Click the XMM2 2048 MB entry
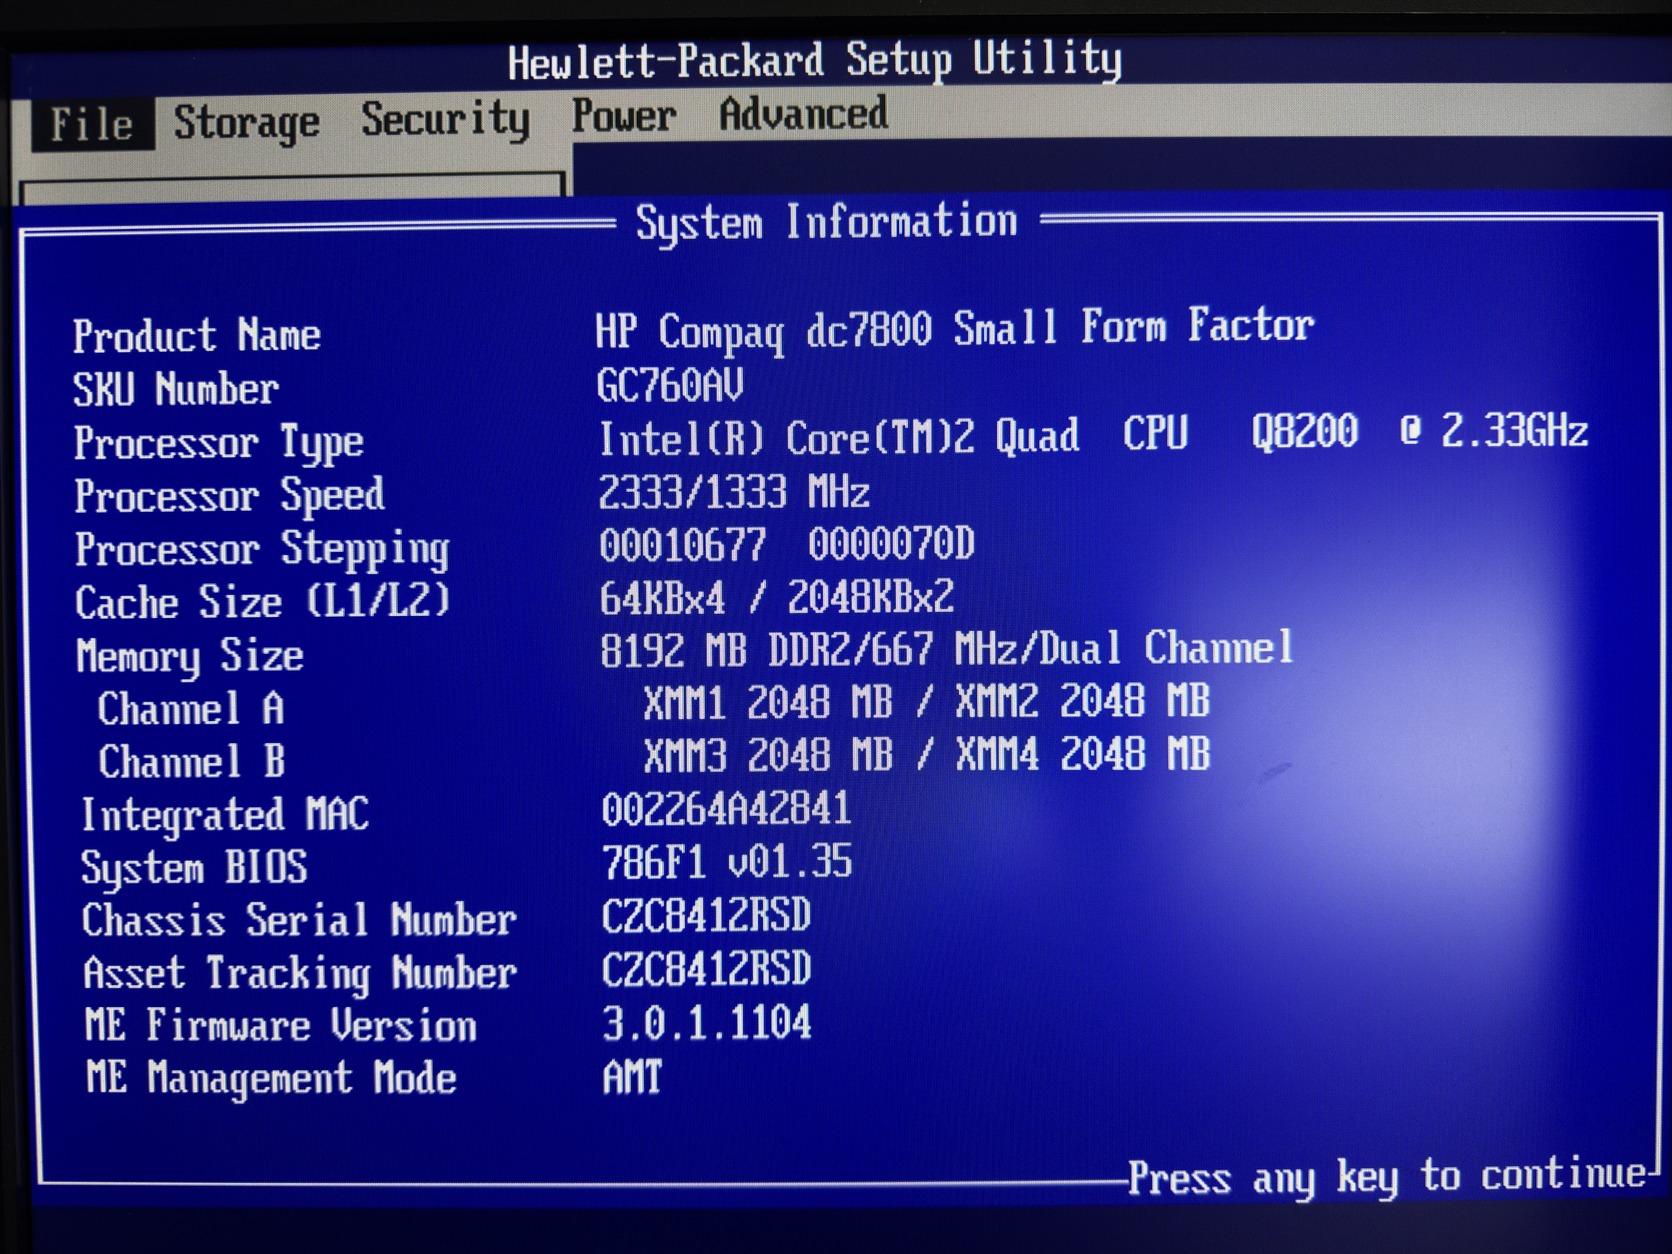1672x1254 pixels. tap(1082, 701)
